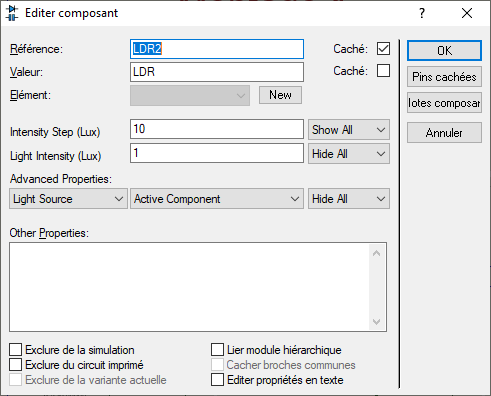The image size is (491, 396).
Task: Confirm the dialog with OK
Action: tap(444, 51)
